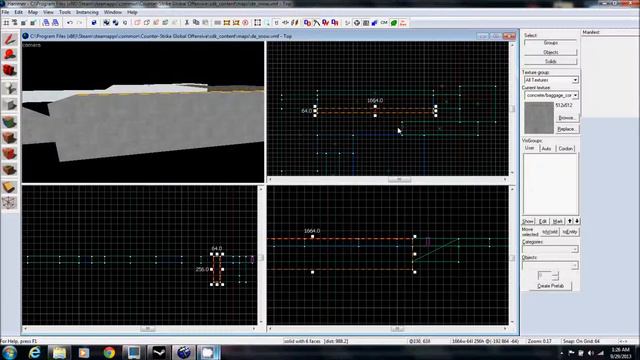Open the File menu
The width and height of the screenshot is (640, 360).
click(5, 12)
